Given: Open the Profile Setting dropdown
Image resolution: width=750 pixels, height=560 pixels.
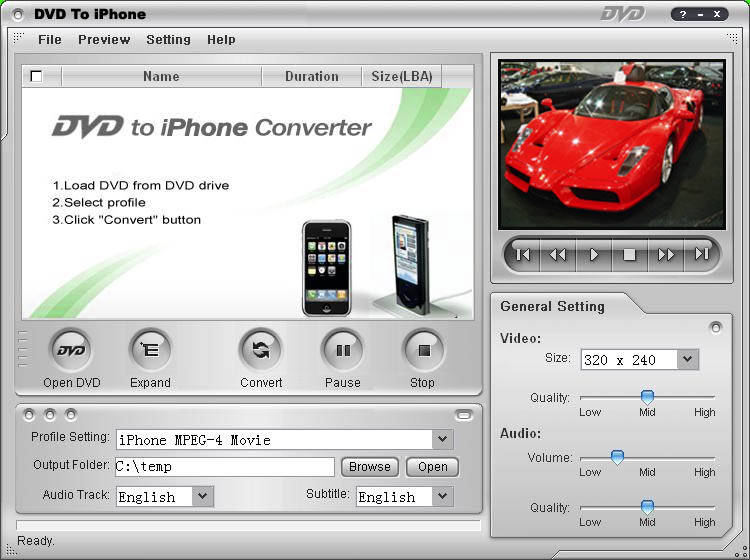Looking at the screenshot, I should tap(442, 439).
